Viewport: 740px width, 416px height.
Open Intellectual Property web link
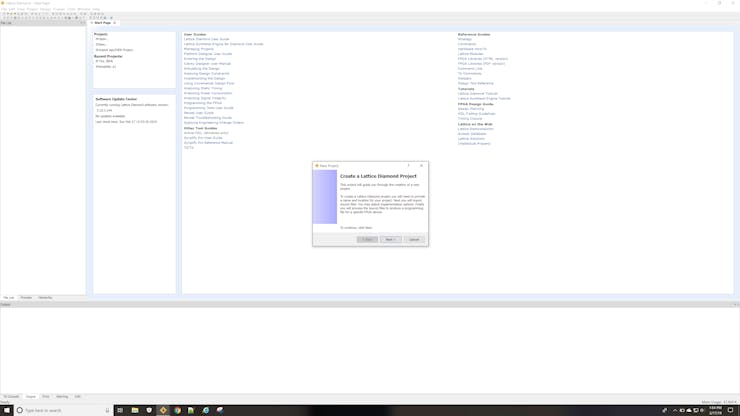click(474, 144)
